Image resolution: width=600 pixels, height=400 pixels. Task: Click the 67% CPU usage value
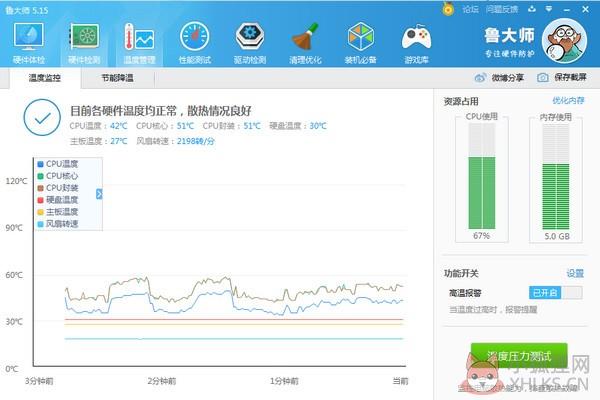pos(481,236)
